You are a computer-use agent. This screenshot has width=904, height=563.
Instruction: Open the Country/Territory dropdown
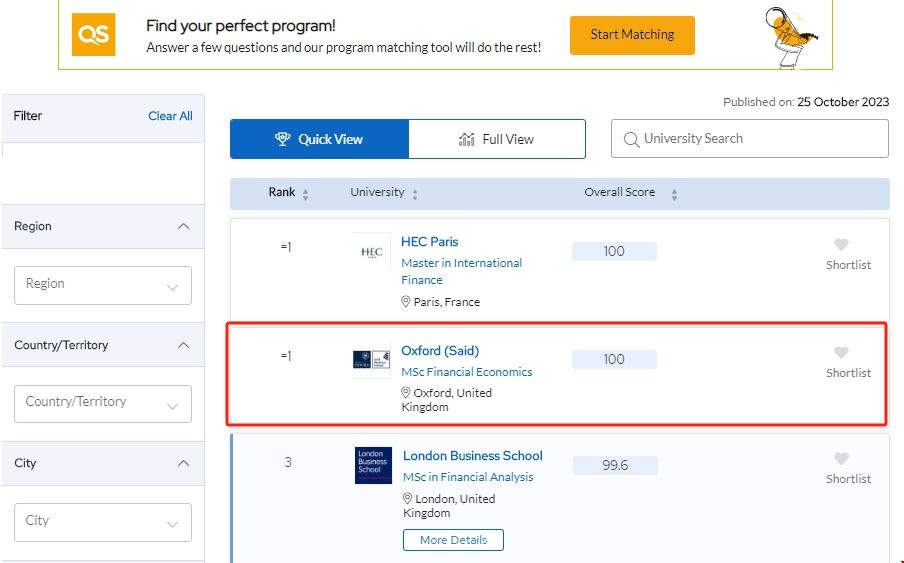[102, 403]
